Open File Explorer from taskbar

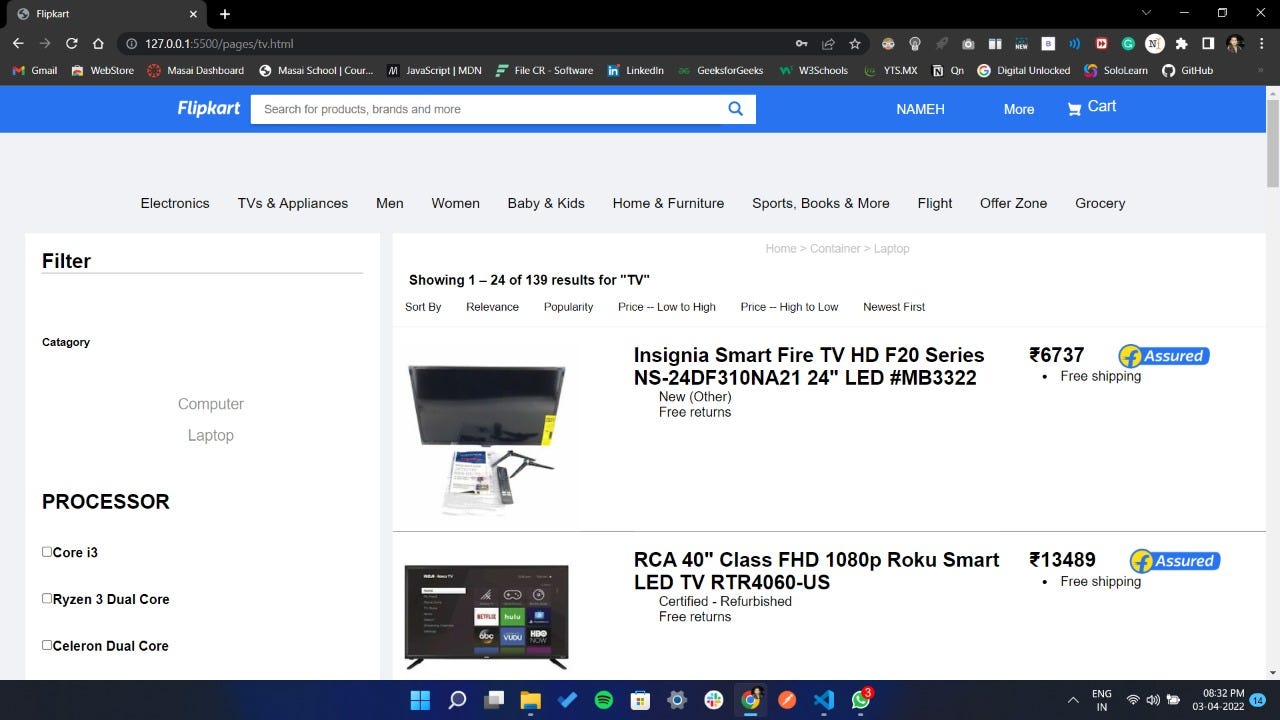(530, 700)
